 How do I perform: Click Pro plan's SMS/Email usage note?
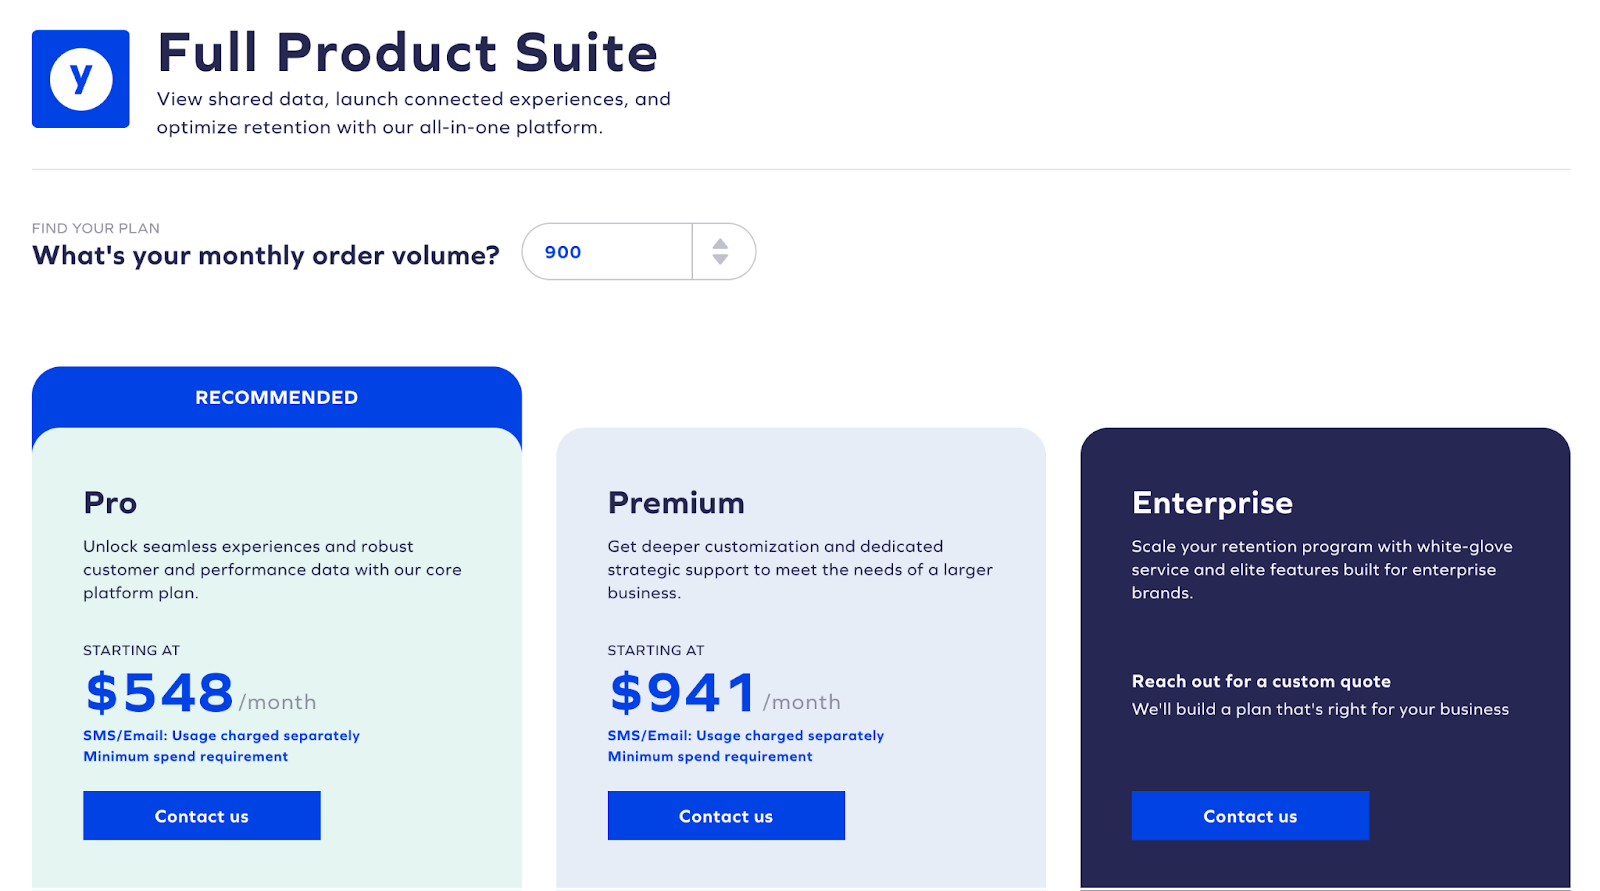point(222,735)
